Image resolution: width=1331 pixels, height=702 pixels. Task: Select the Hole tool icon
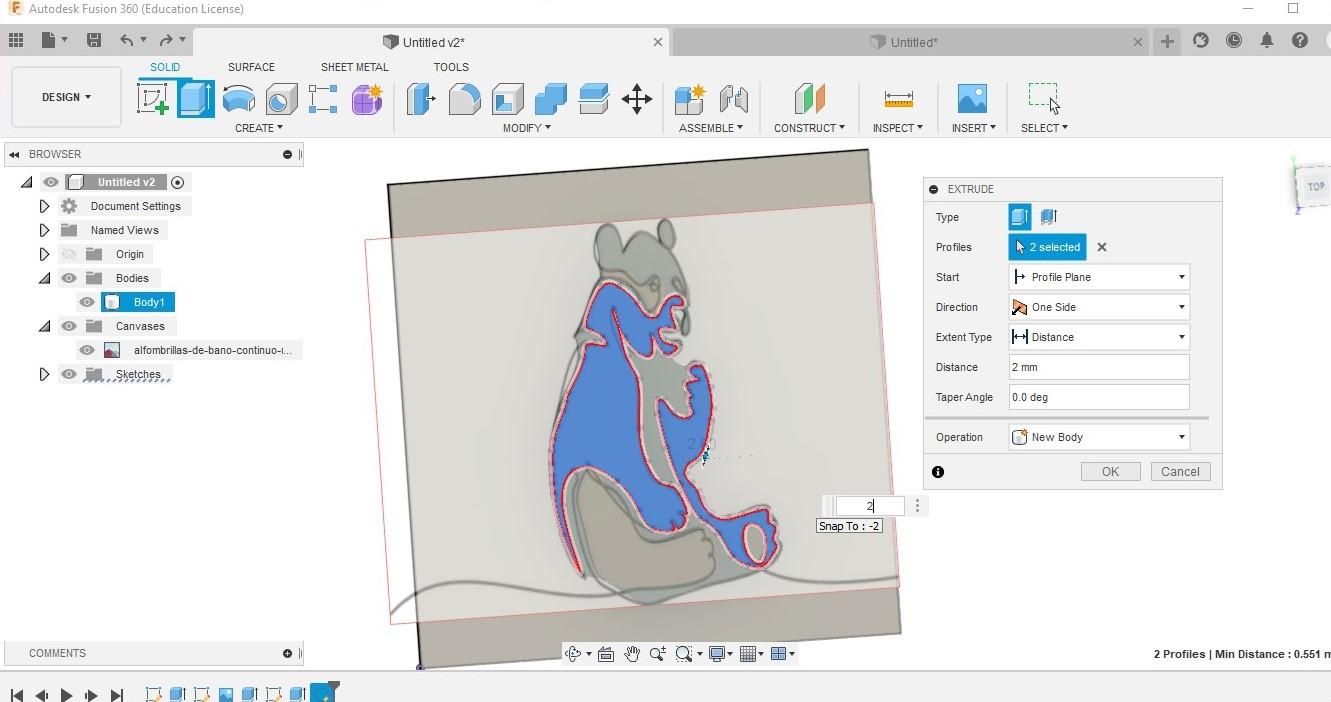click(281, 99)
